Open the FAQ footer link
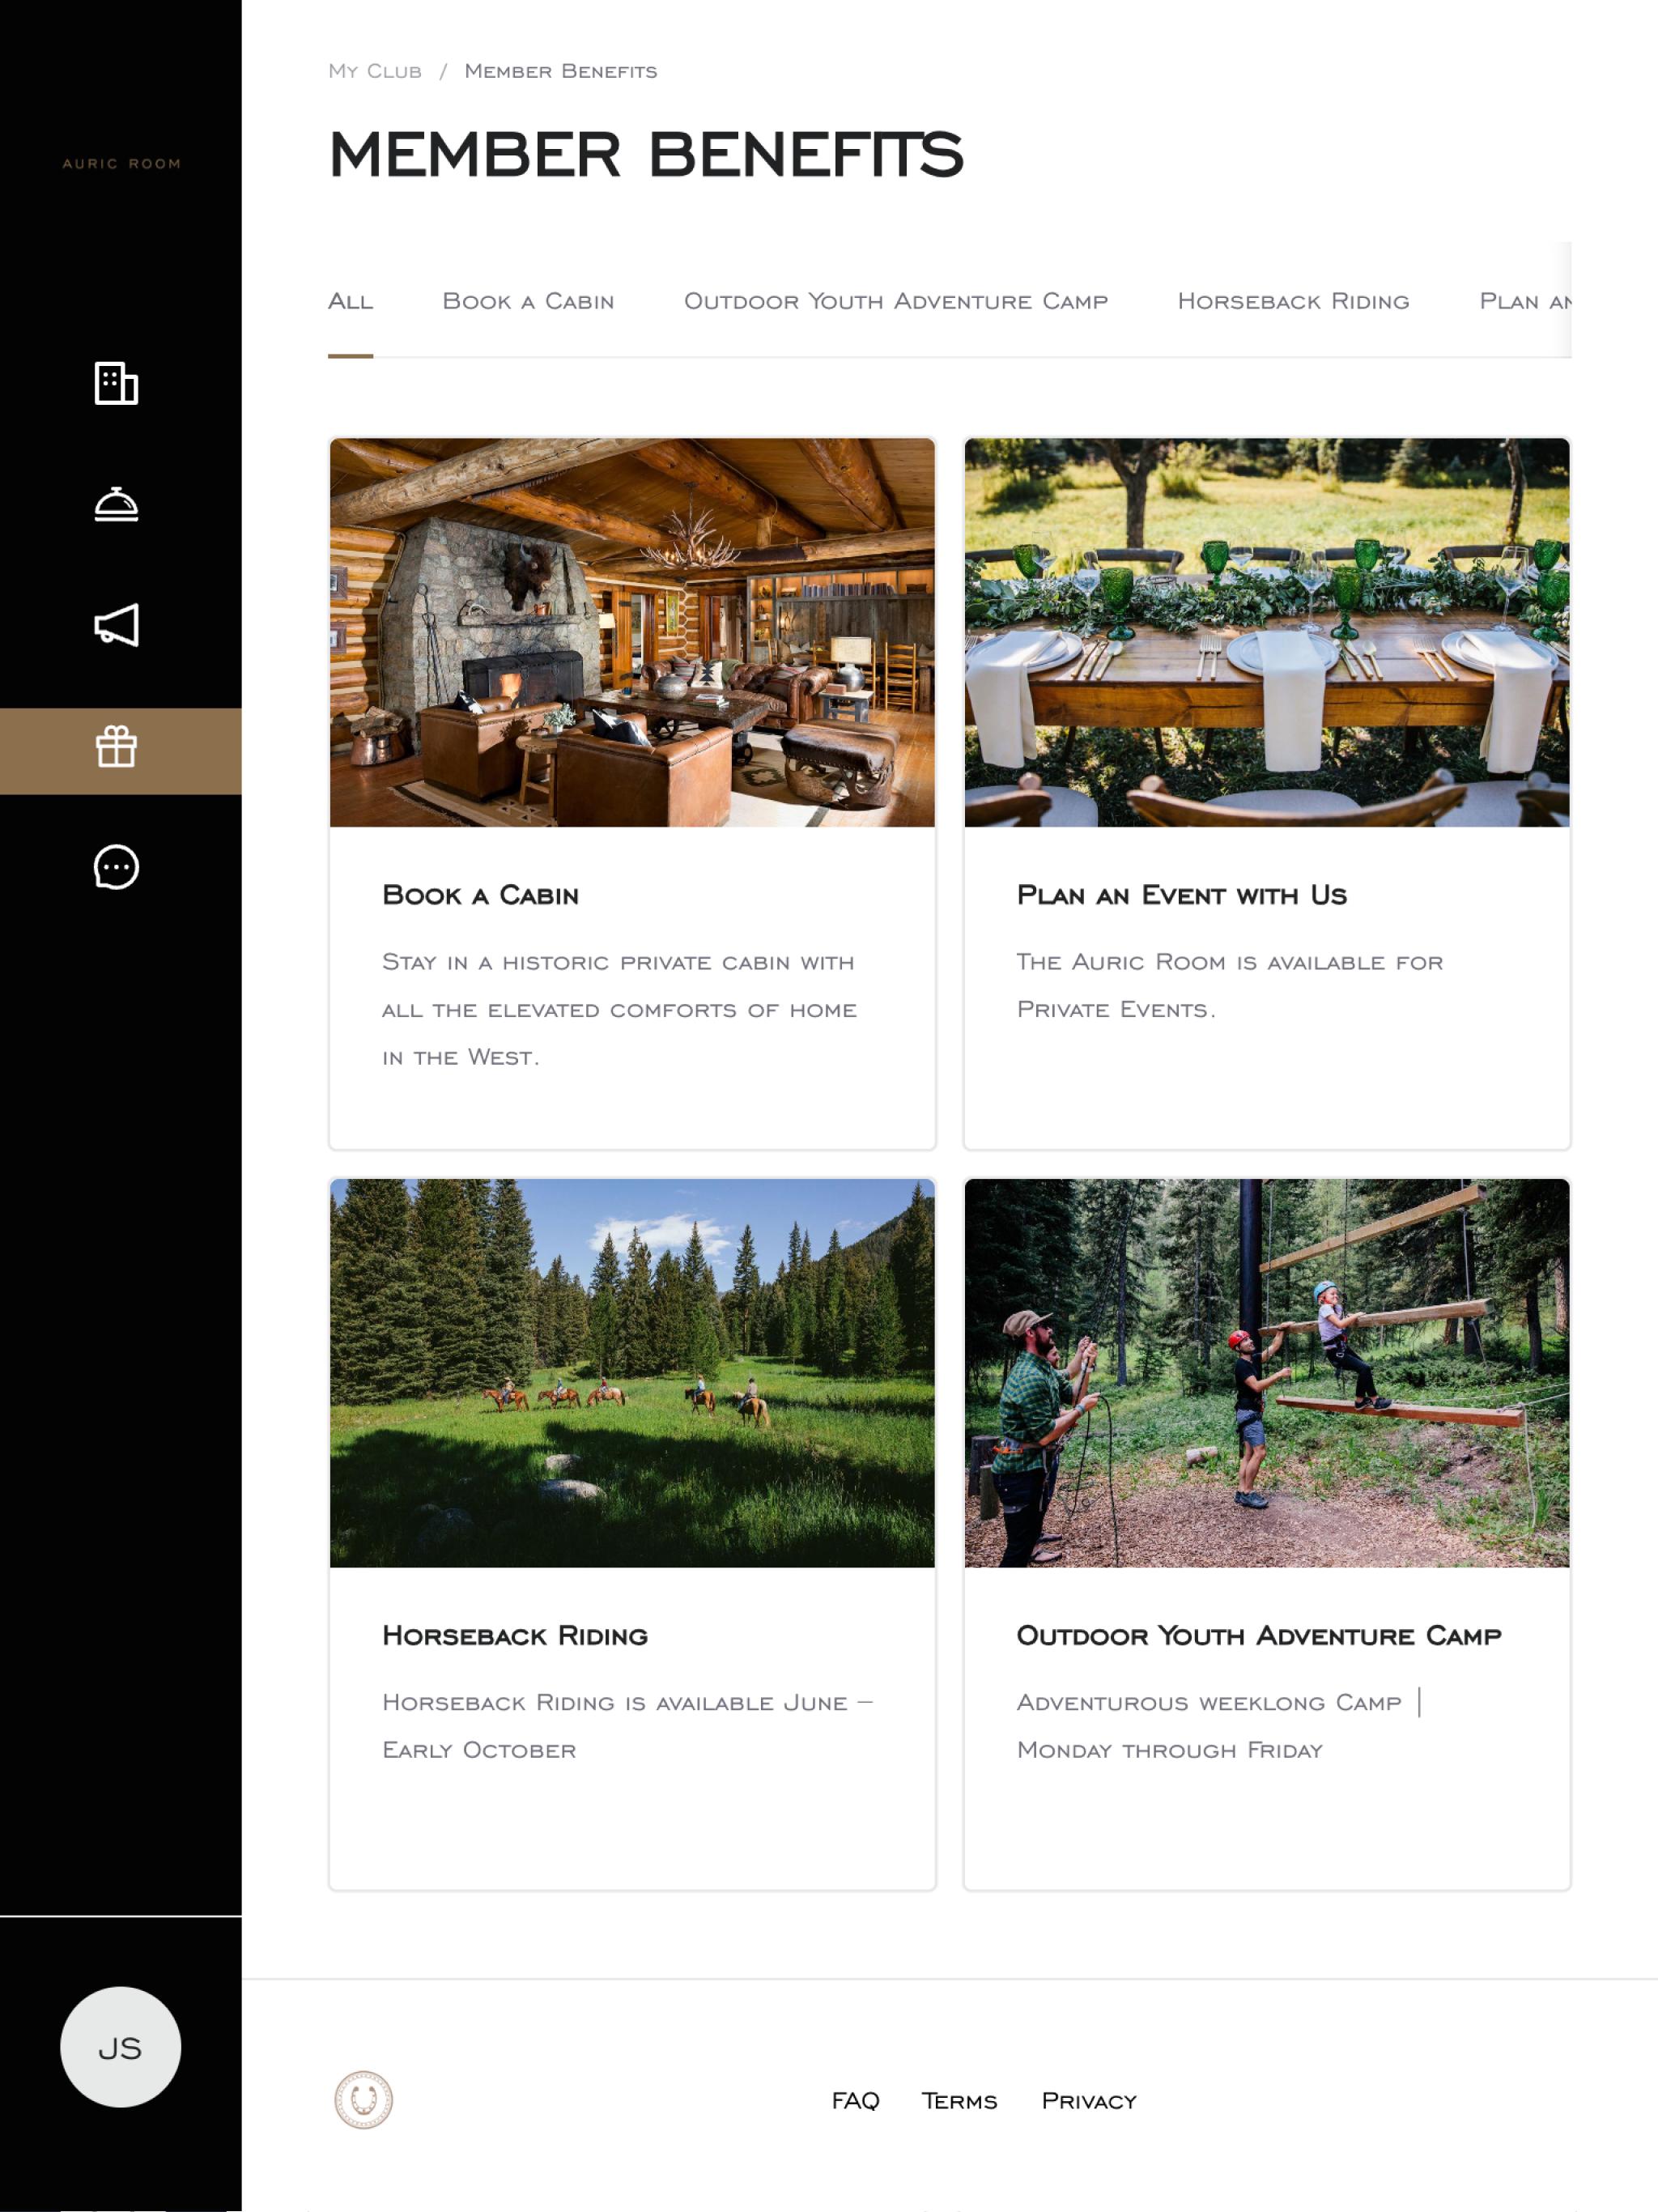The image size is (1658, 2212). point(855,2100)
